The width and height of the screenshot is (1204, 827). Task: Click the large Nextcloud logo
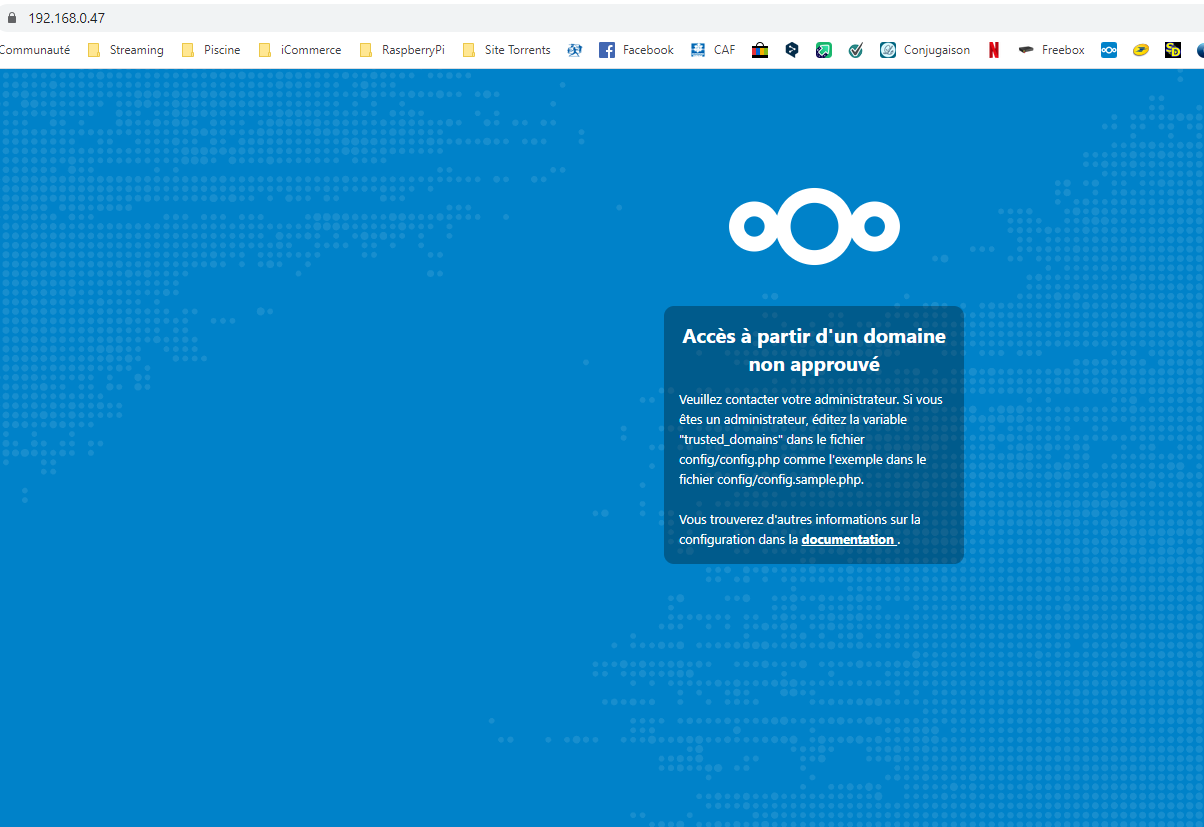(x=814, y=226)
